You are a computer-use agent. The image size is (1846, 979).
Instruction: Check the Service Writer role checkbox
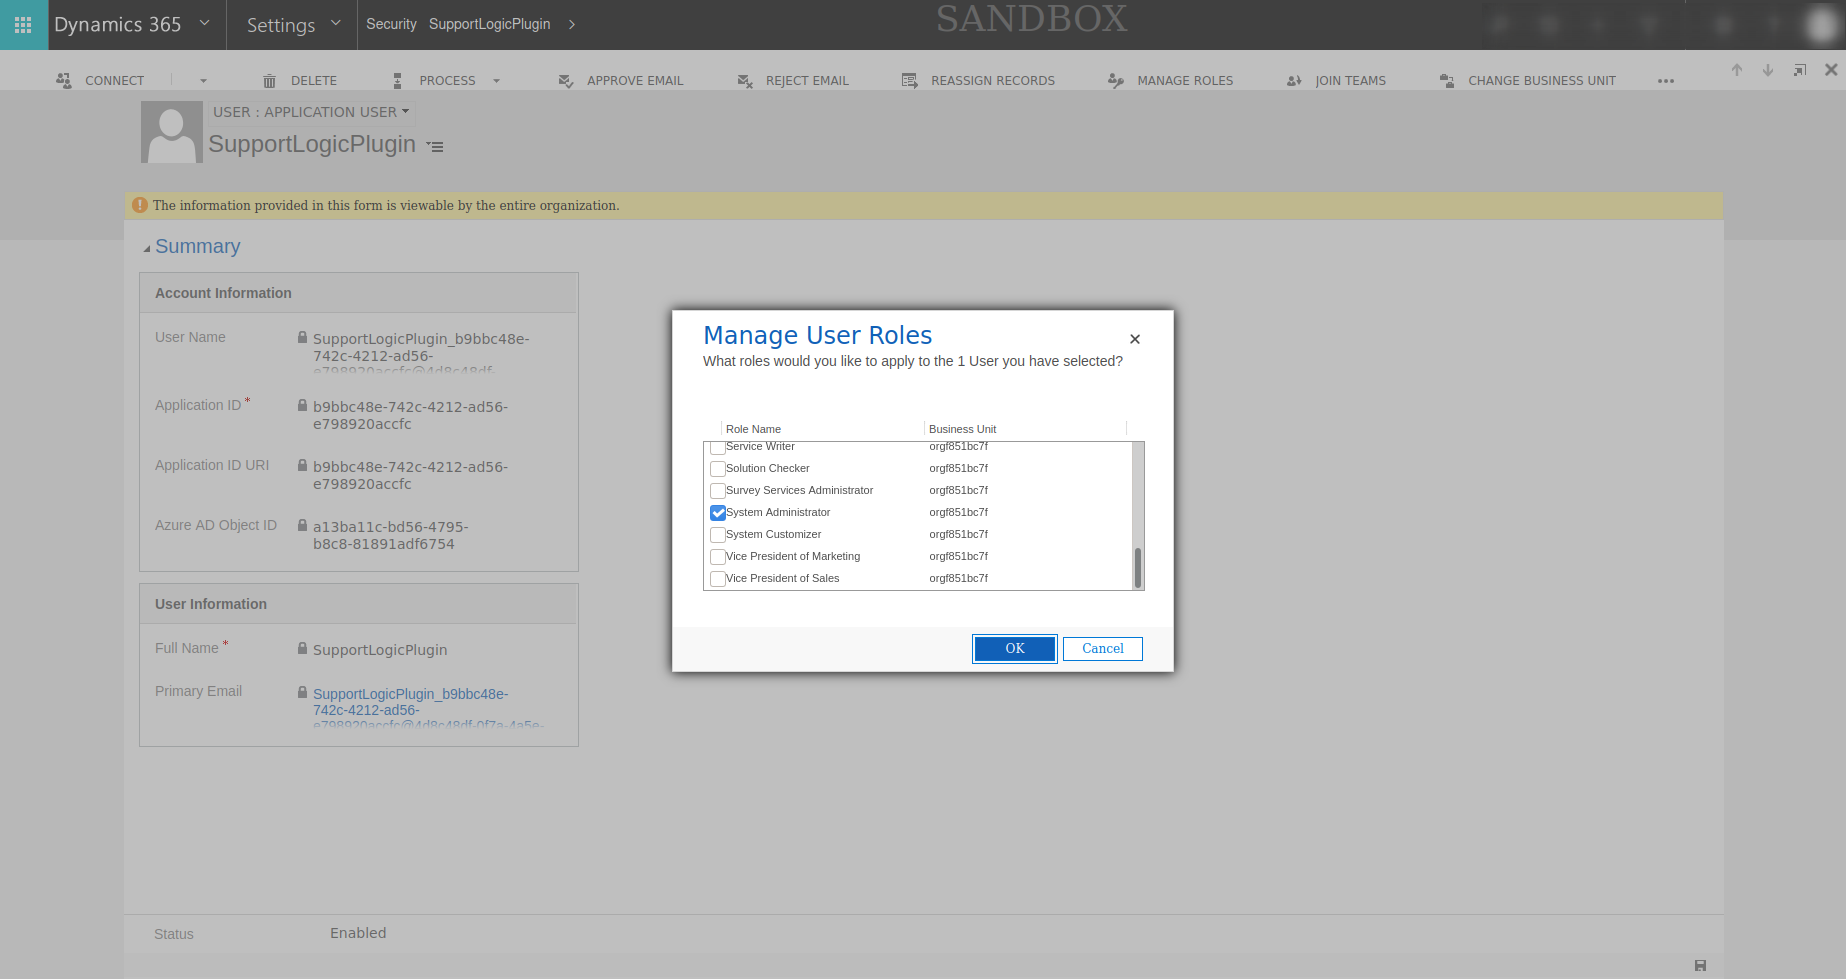coord(717,447)
